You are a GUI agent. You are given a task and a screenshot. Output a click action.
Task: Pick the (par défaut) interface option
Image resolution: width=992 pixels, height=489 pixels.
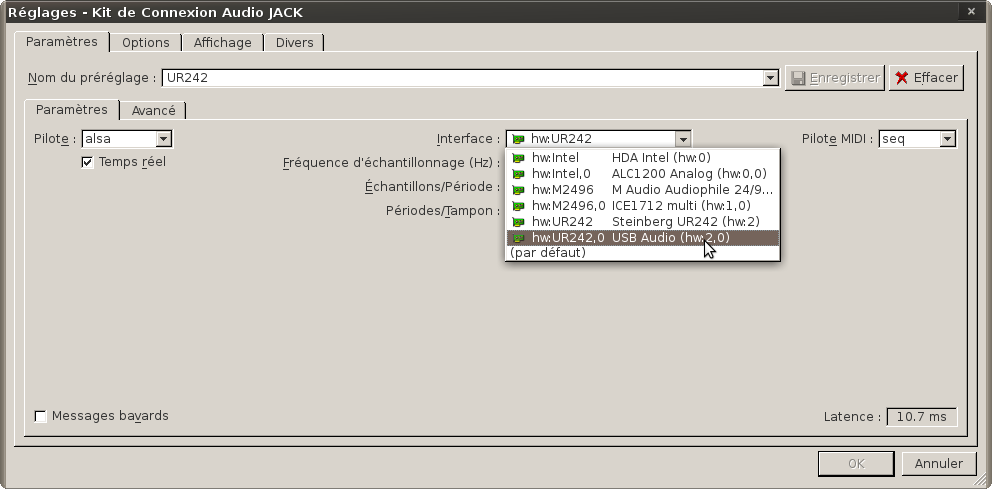[643, 252]
